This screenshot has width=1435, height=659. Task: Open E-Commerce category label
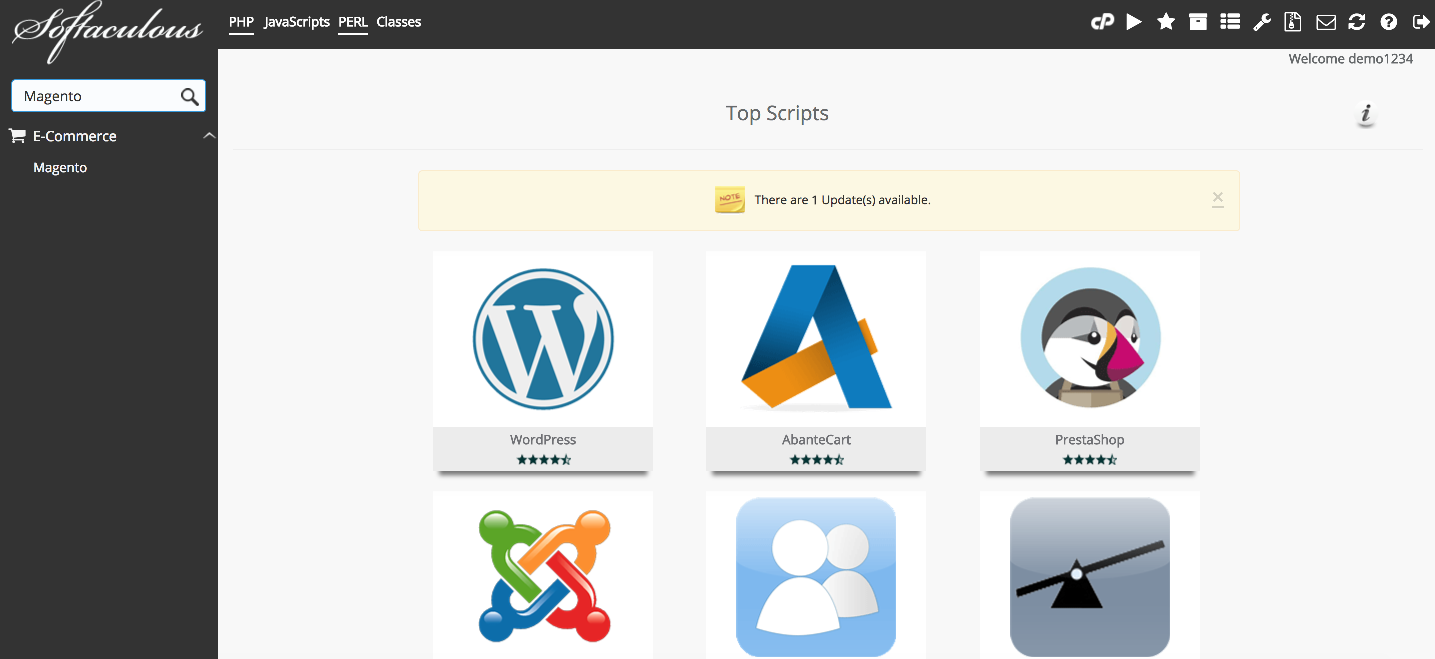click(x=75, y=136)
